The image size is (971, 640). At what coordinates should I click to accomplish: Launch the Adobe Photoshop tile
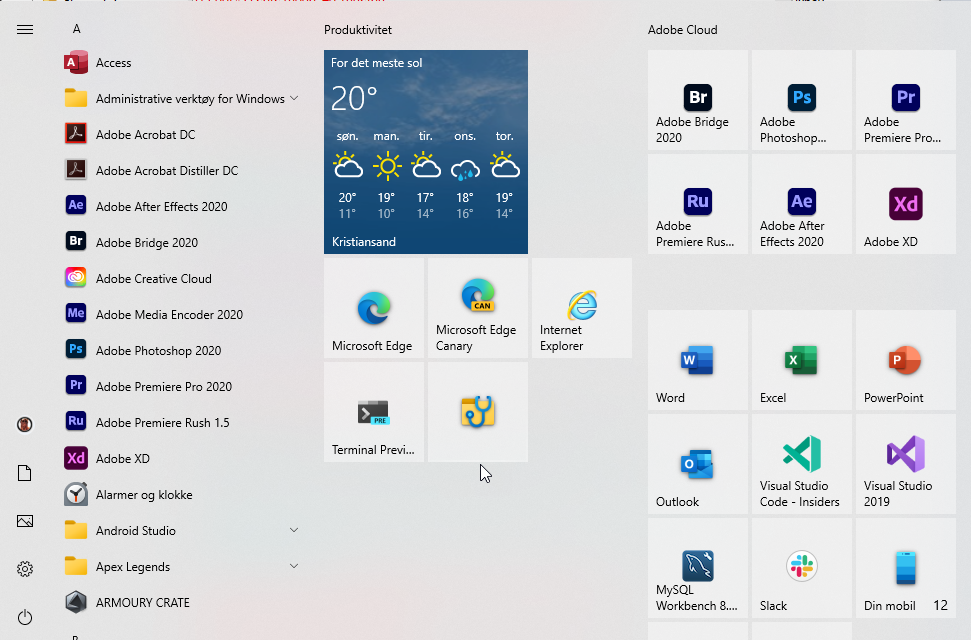(802, 100)
